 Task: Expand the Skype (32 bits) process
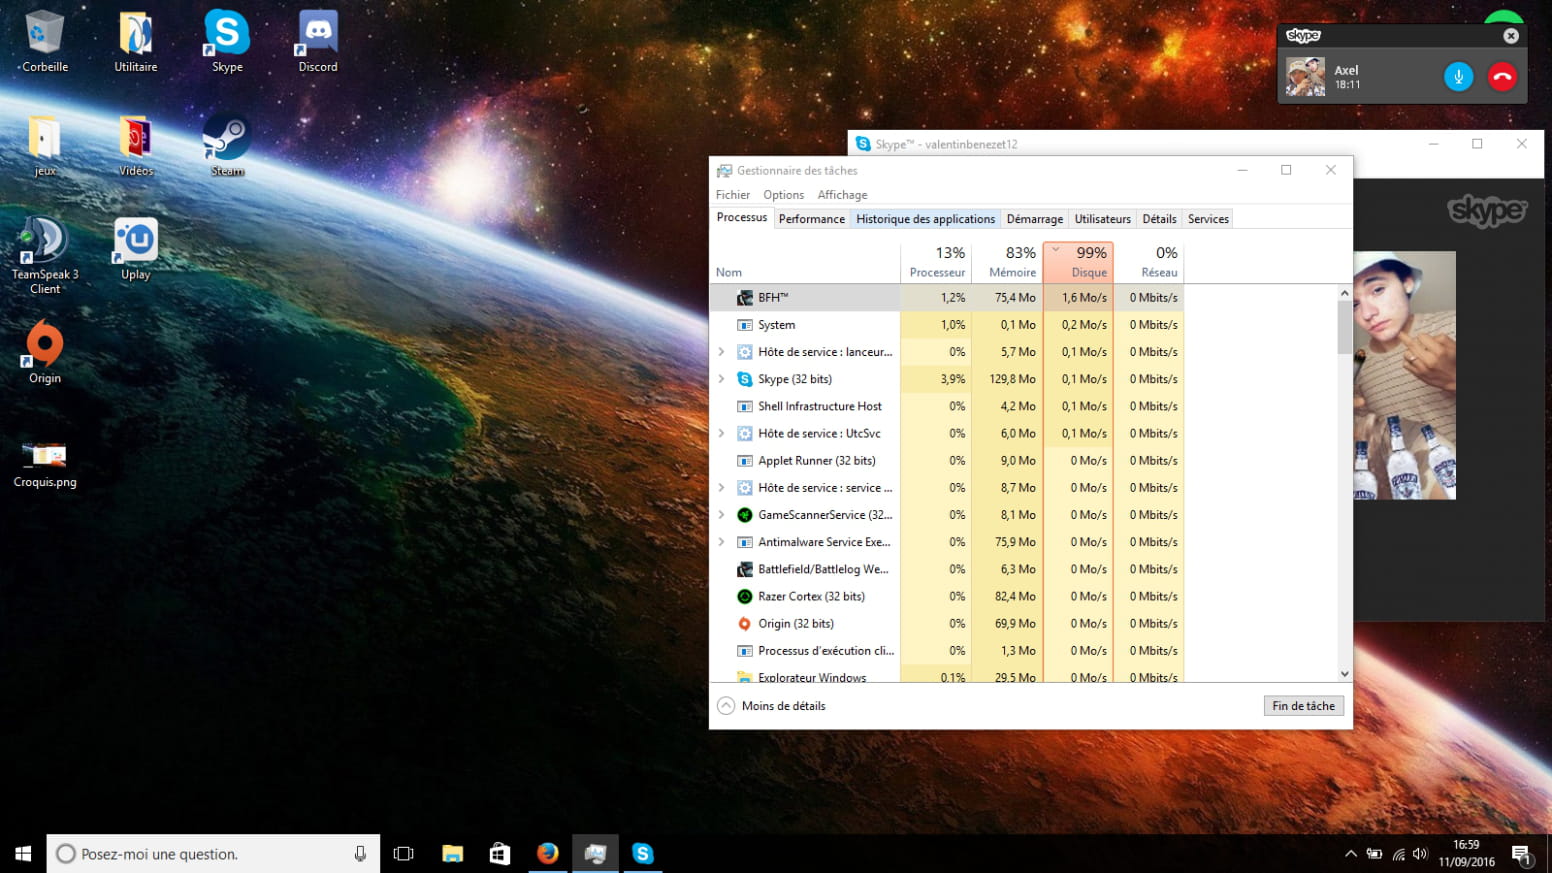tap(721, 379)
